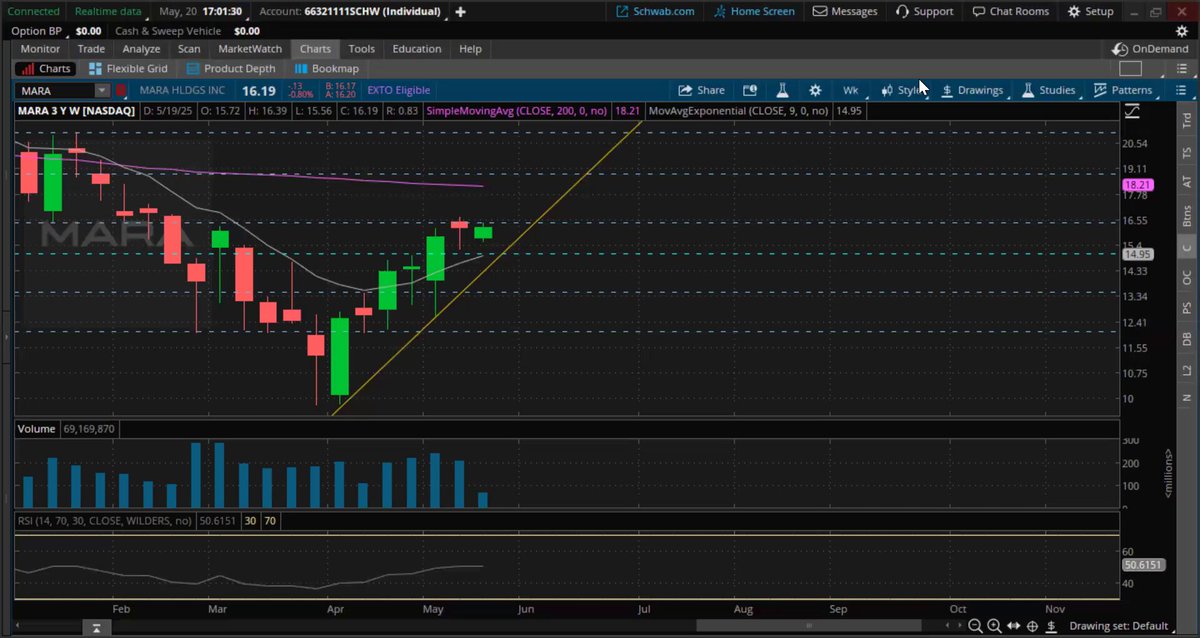The height and width of the screenshot is (638, 1200).
Task: Switch to the Education tab
Action: (x=417, y=48)
